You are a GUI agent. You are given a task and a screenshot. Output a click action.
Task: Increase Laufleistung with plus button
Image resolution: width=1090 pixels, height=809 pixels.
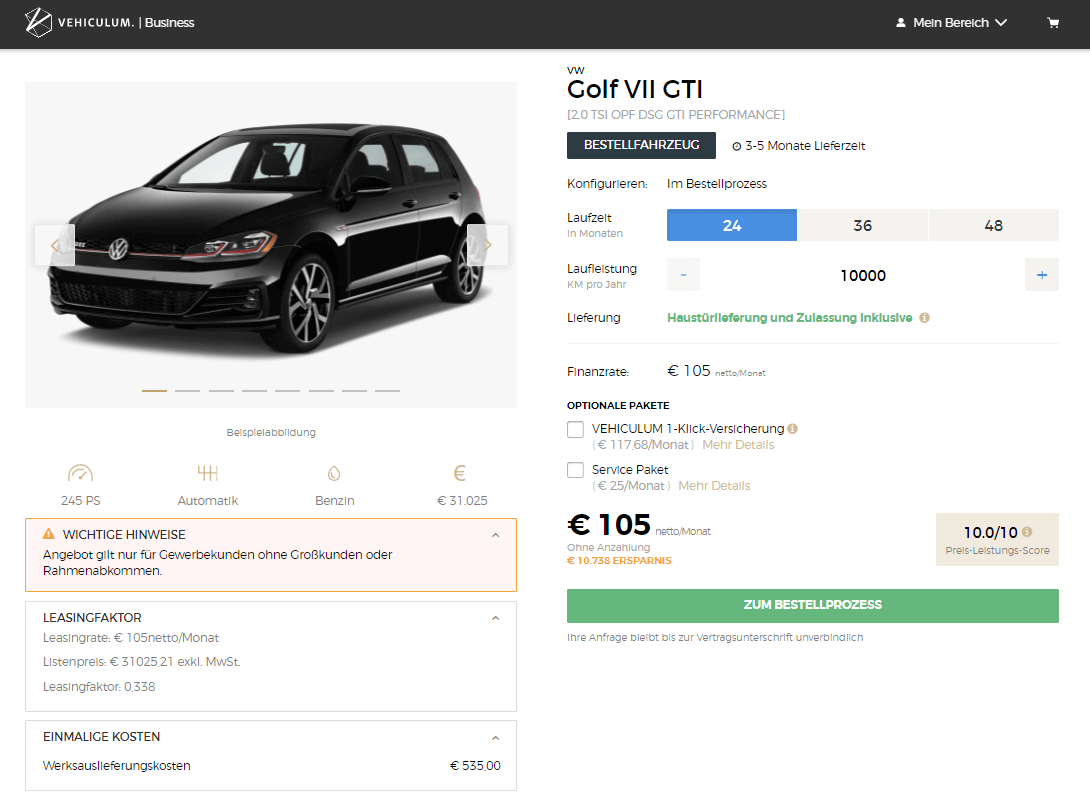(x=1042, y=275)
